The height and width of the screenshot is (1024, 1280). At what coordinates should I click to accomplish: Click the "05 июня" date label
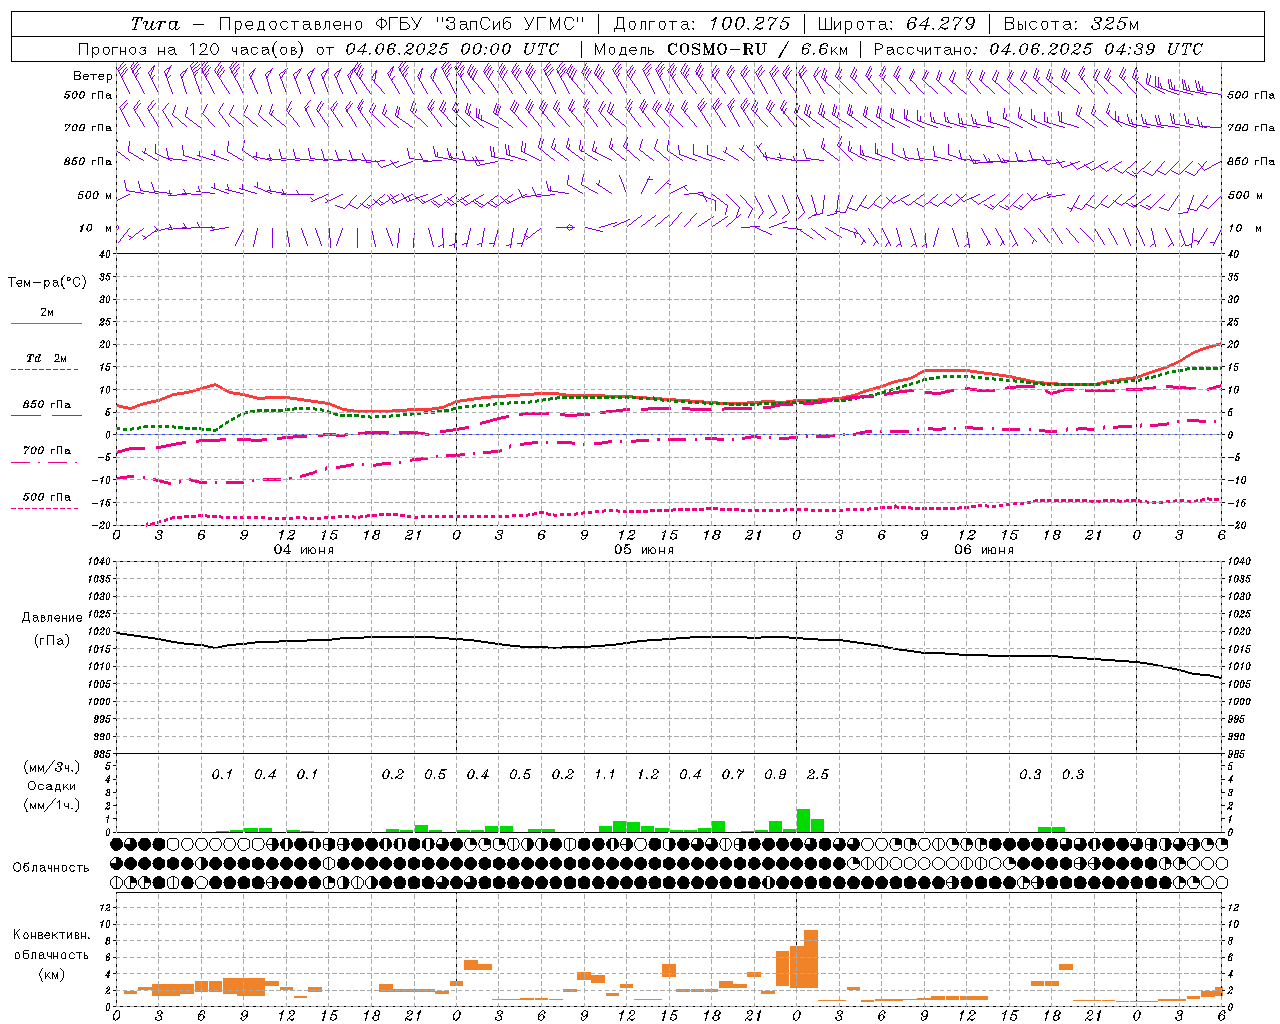(x=644, y=550)
